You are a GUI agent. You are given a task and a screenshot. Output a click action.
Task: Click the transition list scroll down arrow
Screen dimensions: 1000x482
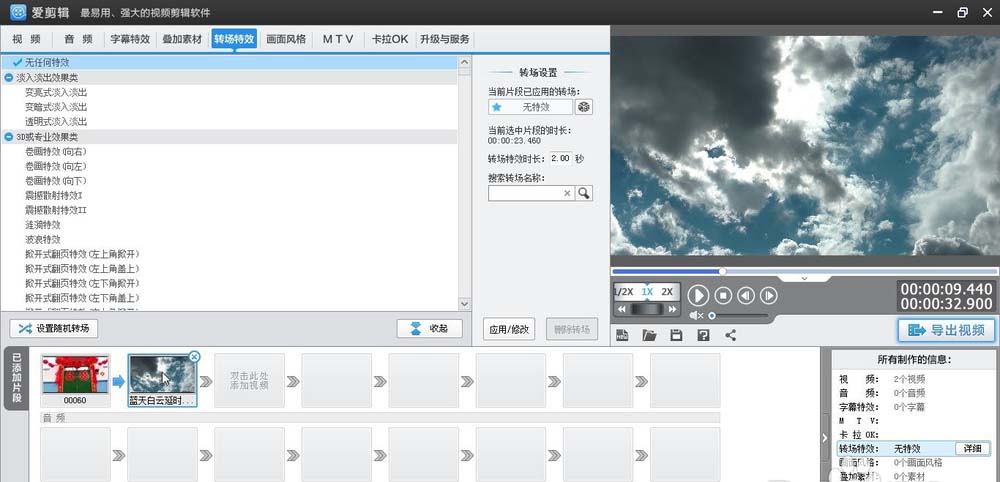pyautogui.click(x=464, y=304)
